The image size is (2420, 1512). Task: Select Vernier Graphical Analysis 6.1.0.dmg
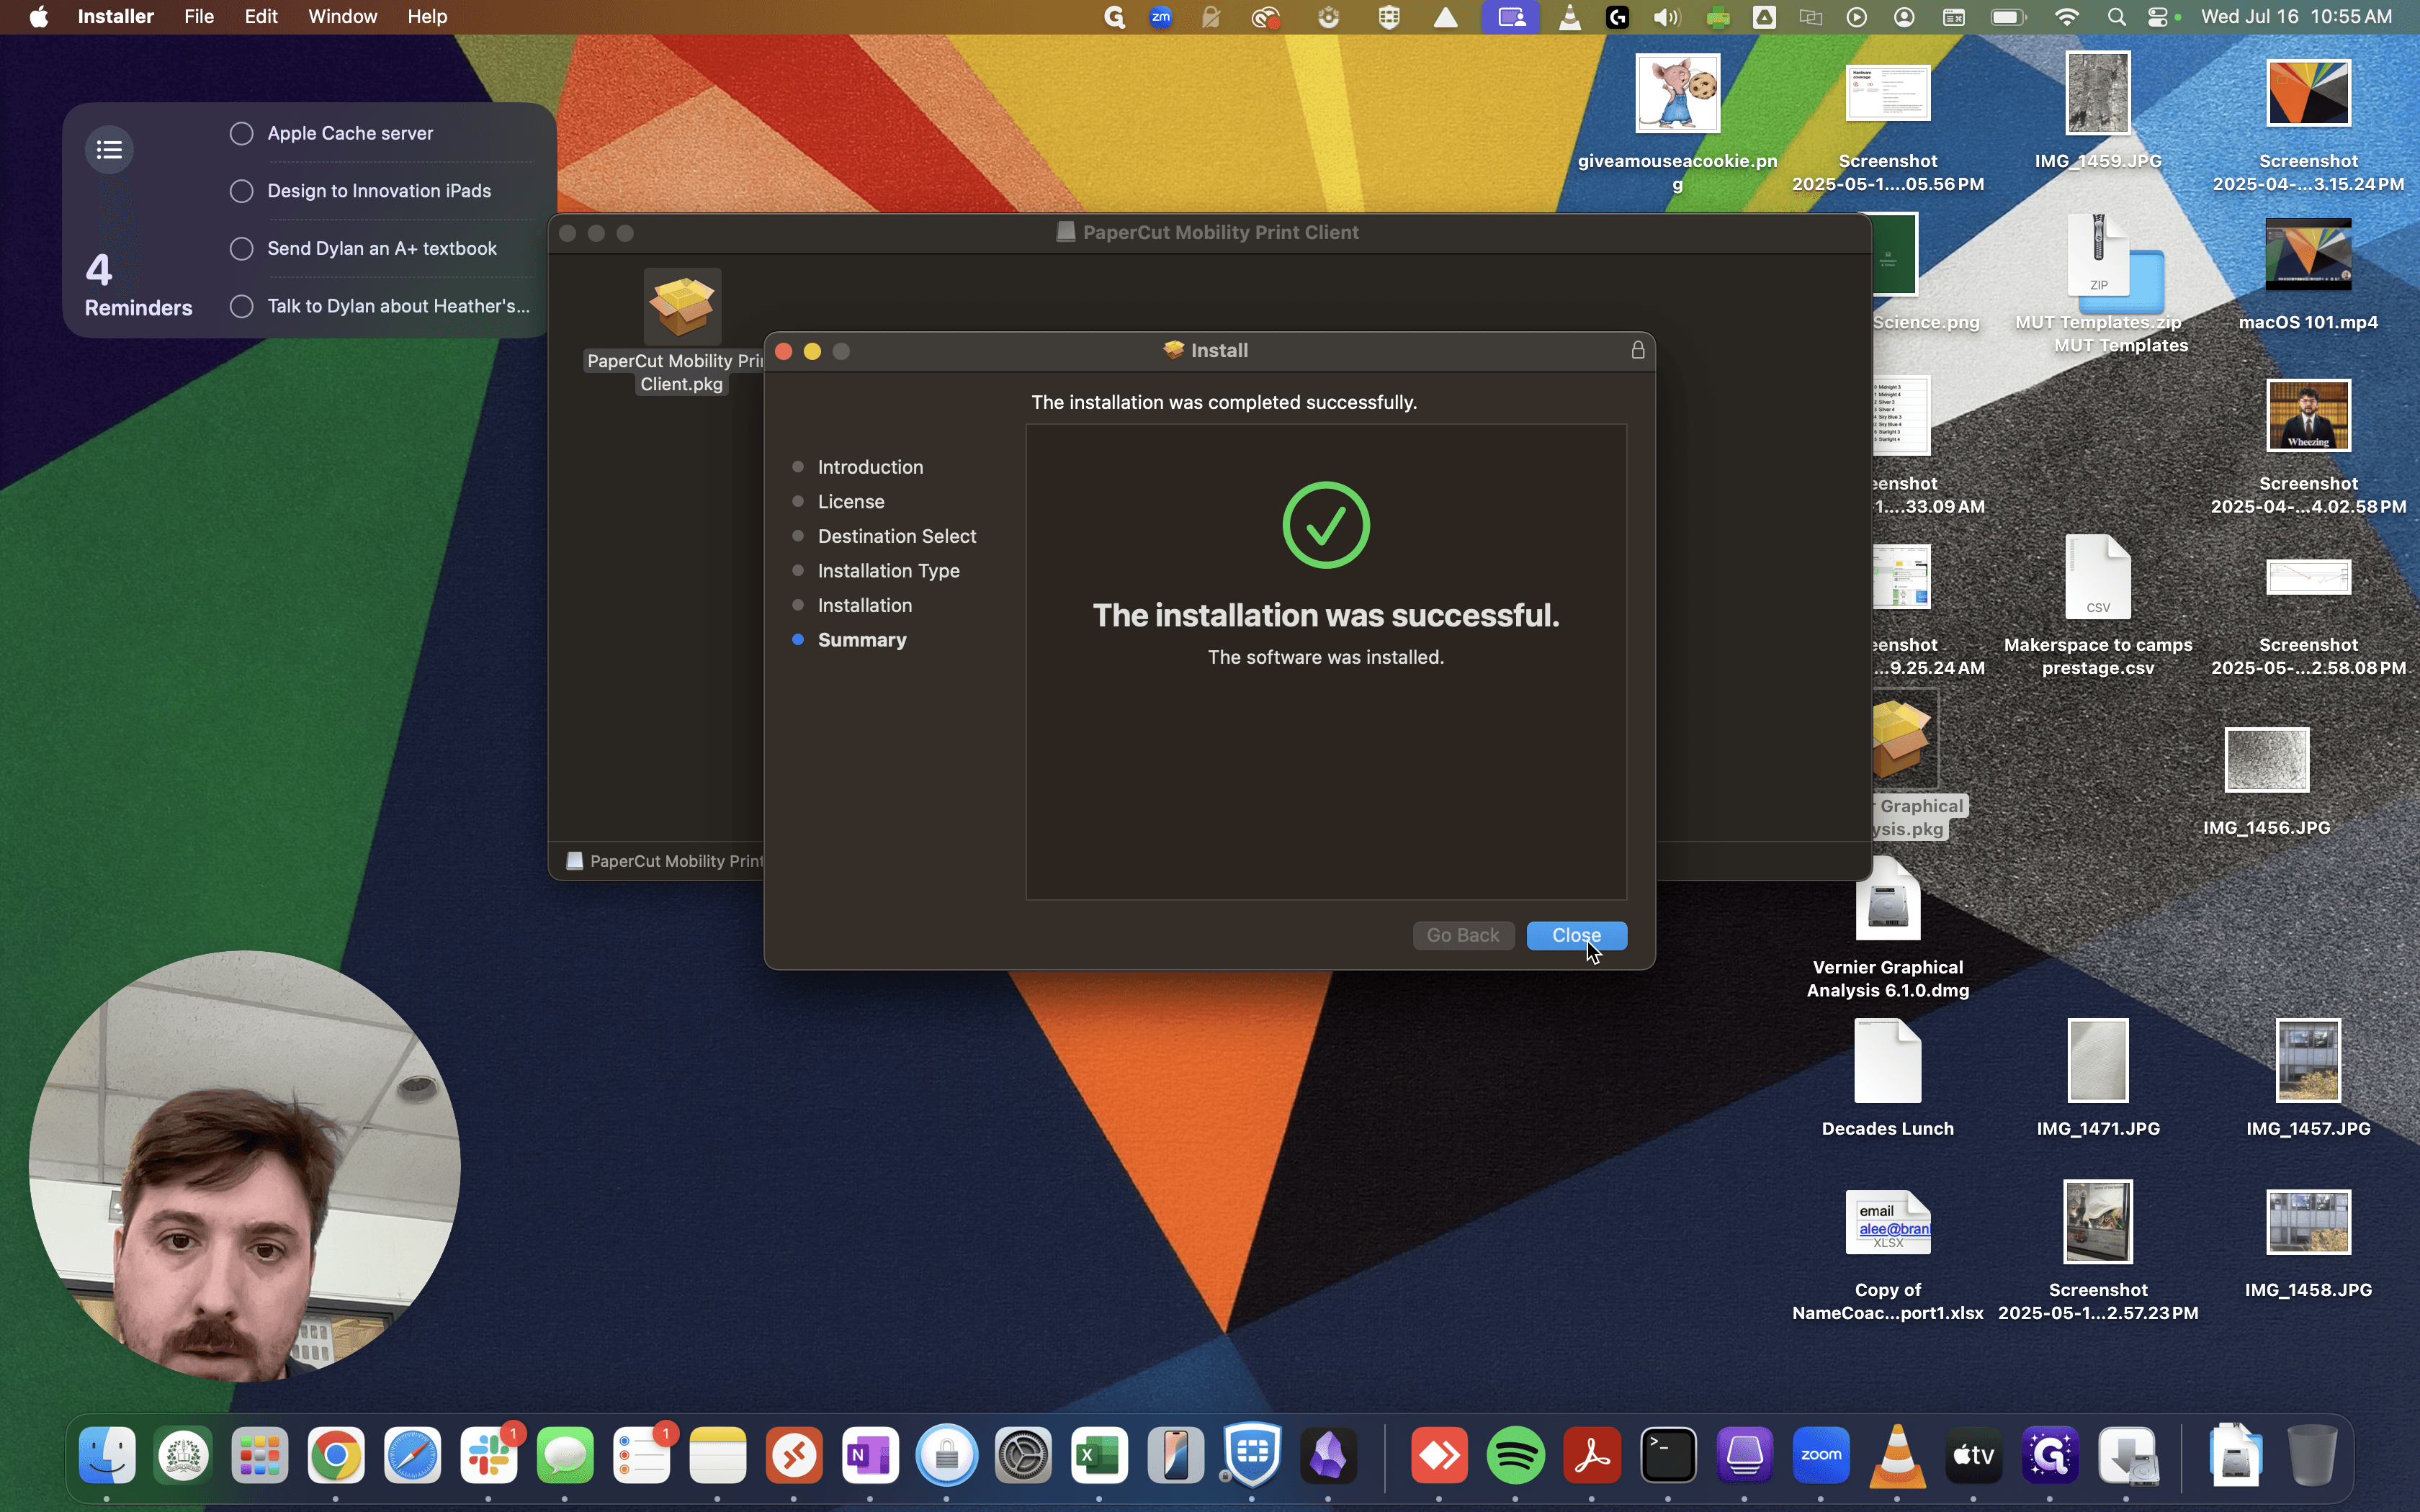tap(1888, 901)
